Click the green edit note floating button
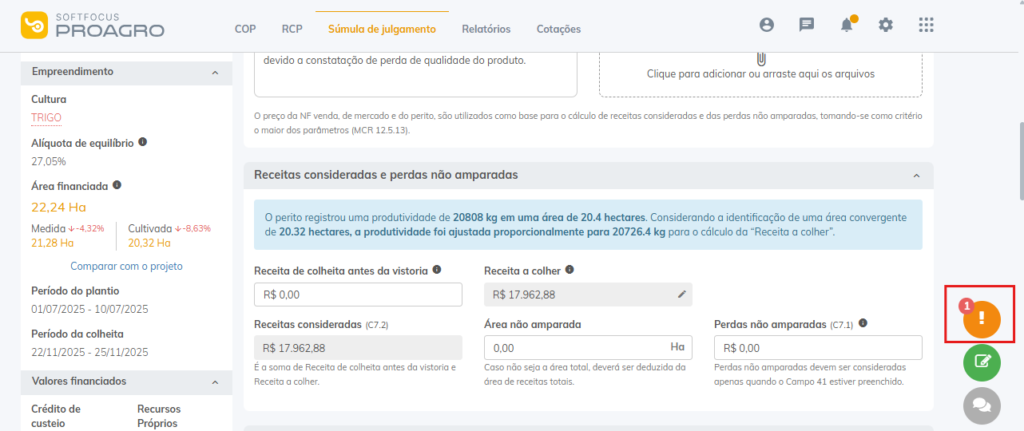This screenshot has width=1024, height=431. 981,361
